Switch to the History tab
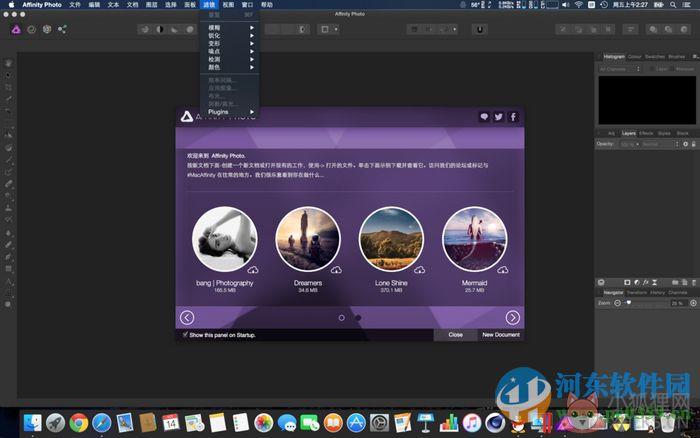700x438 pixels. (x=657, y=292)
